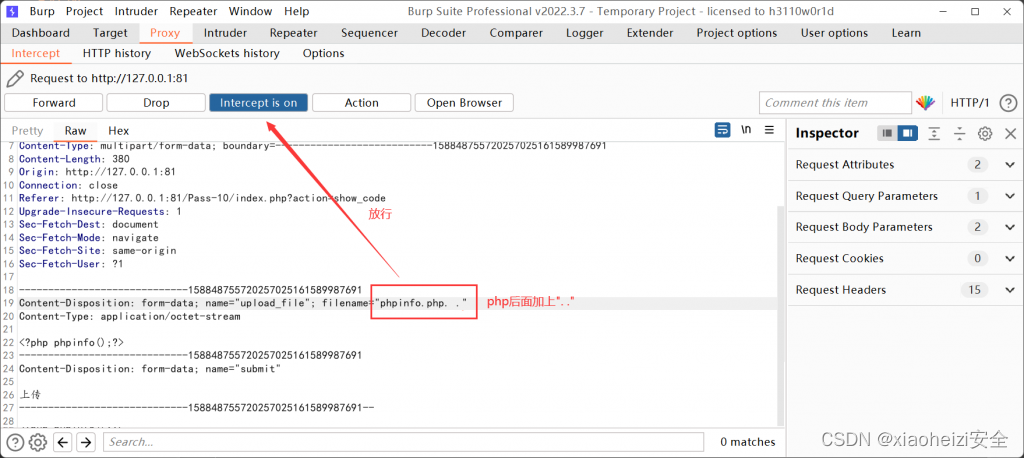This screenshot has width=1024, height=458.
Task: Open the Action button menu
Action: [x=361, y=103]
